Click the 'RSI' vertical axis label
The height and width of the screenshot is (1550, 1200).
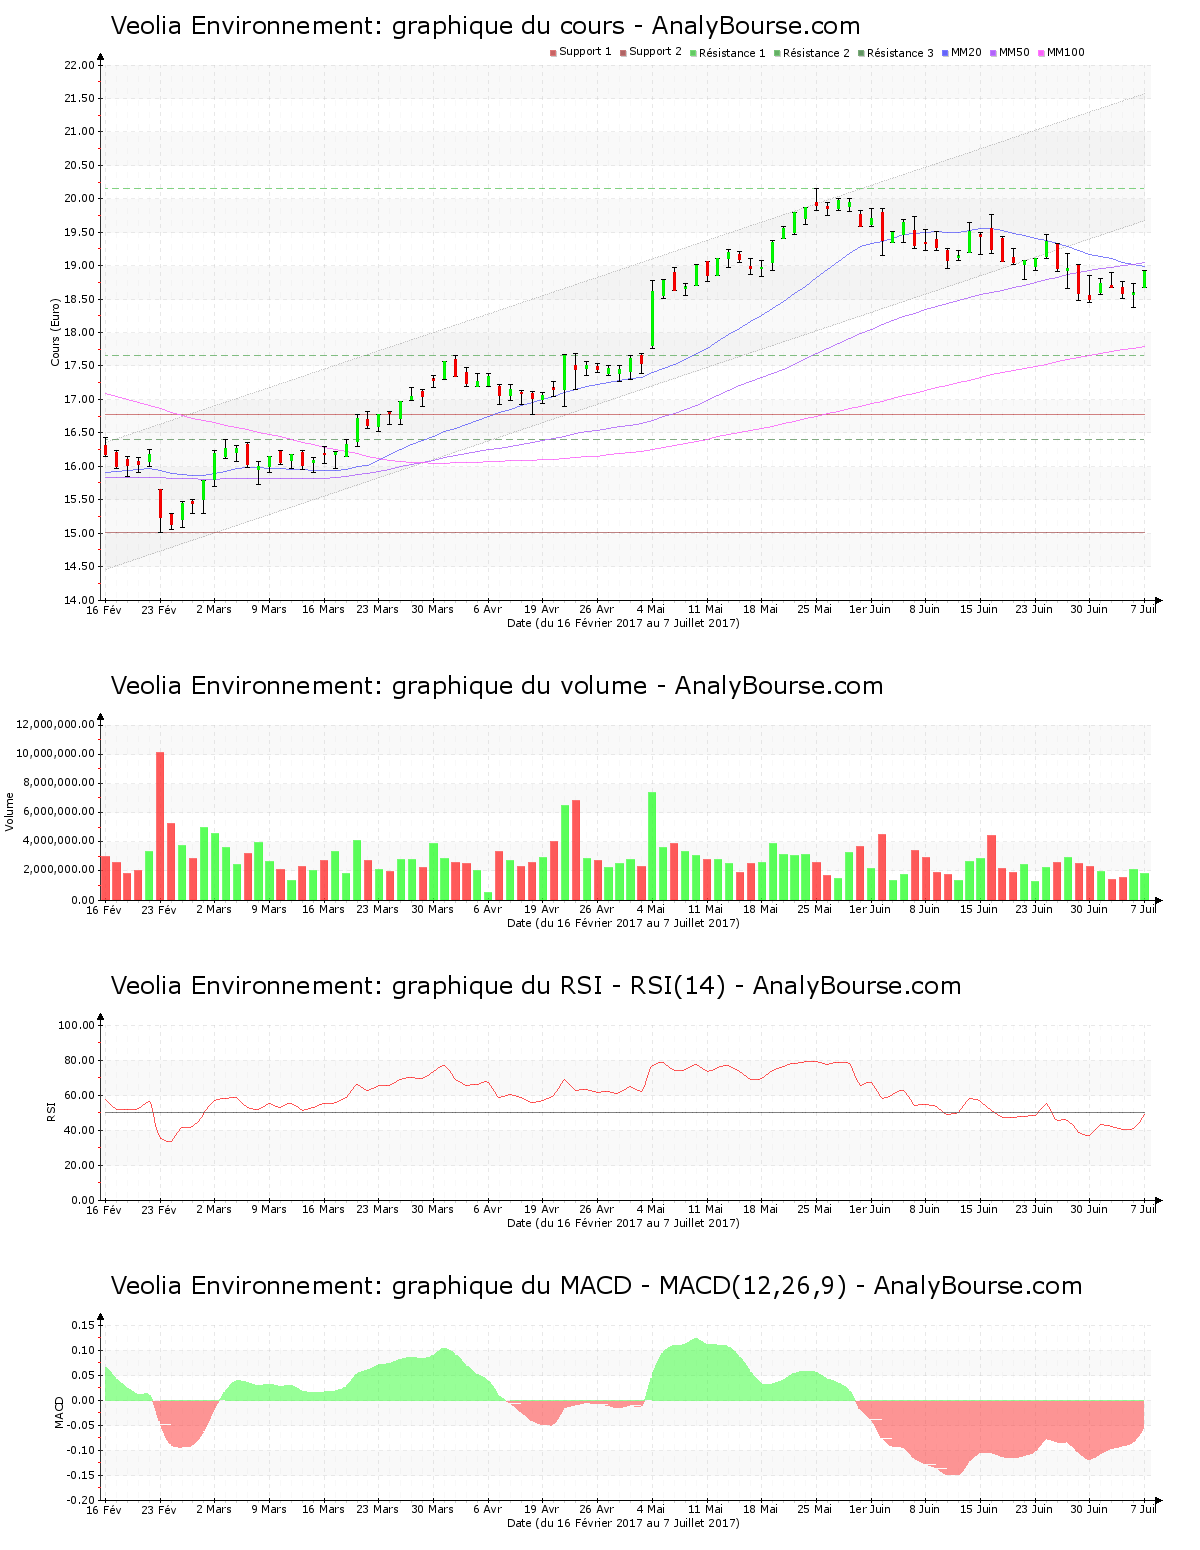tap(50, 1111)
